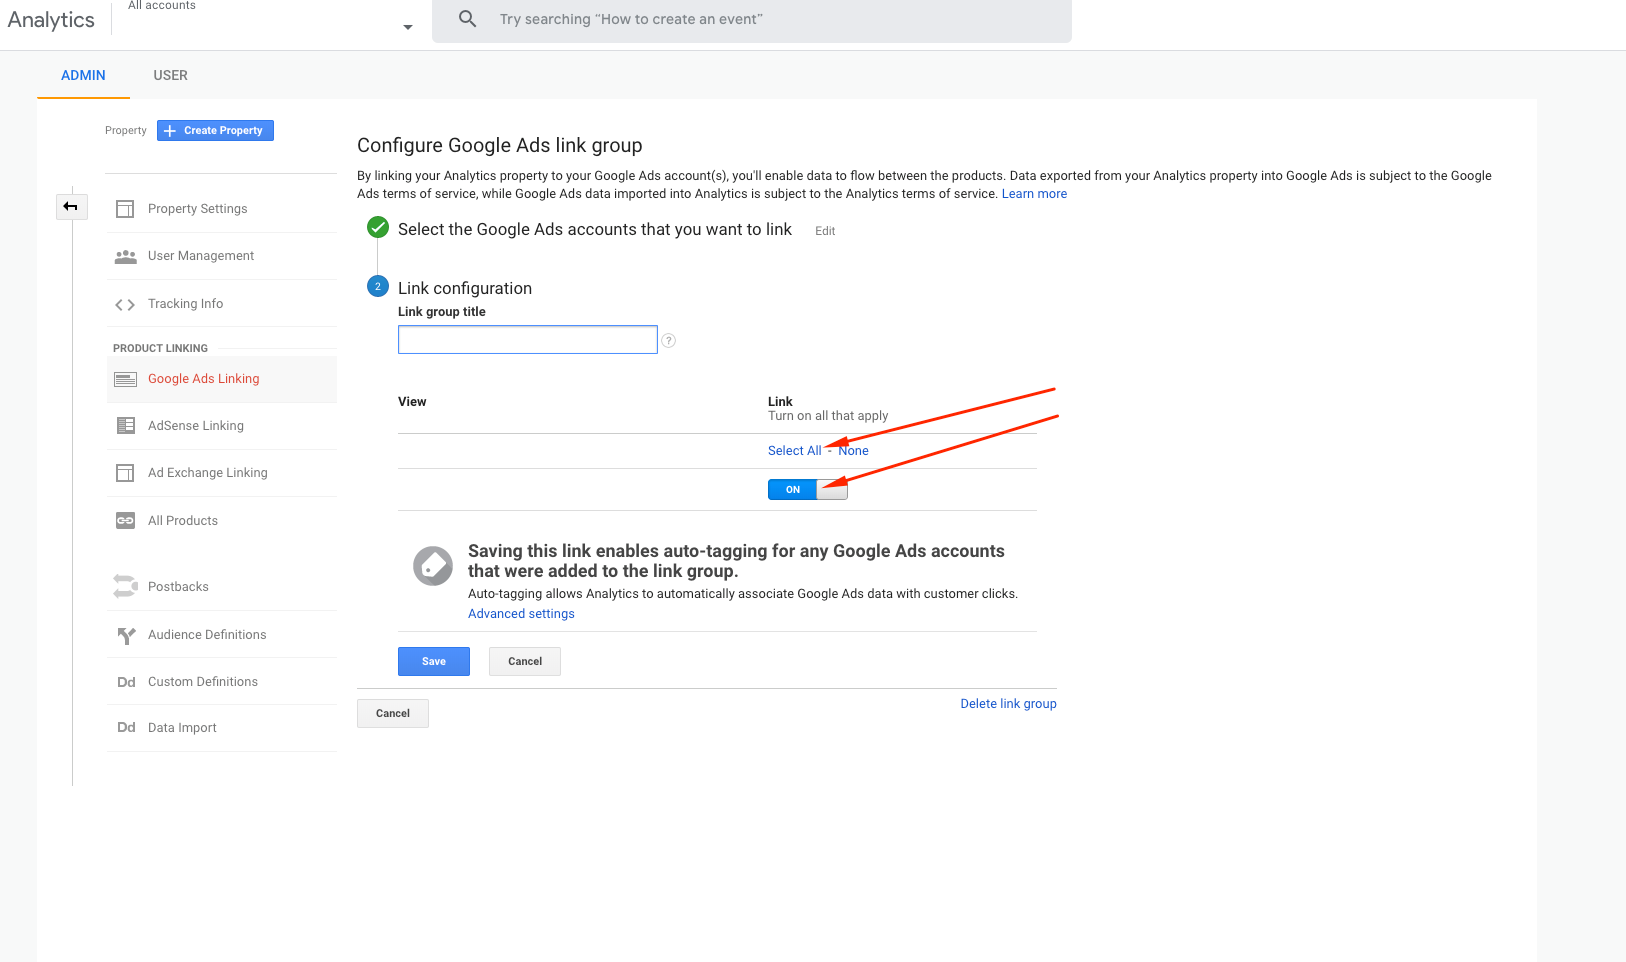Switch to the ADMIN tab

click(83, 75)
